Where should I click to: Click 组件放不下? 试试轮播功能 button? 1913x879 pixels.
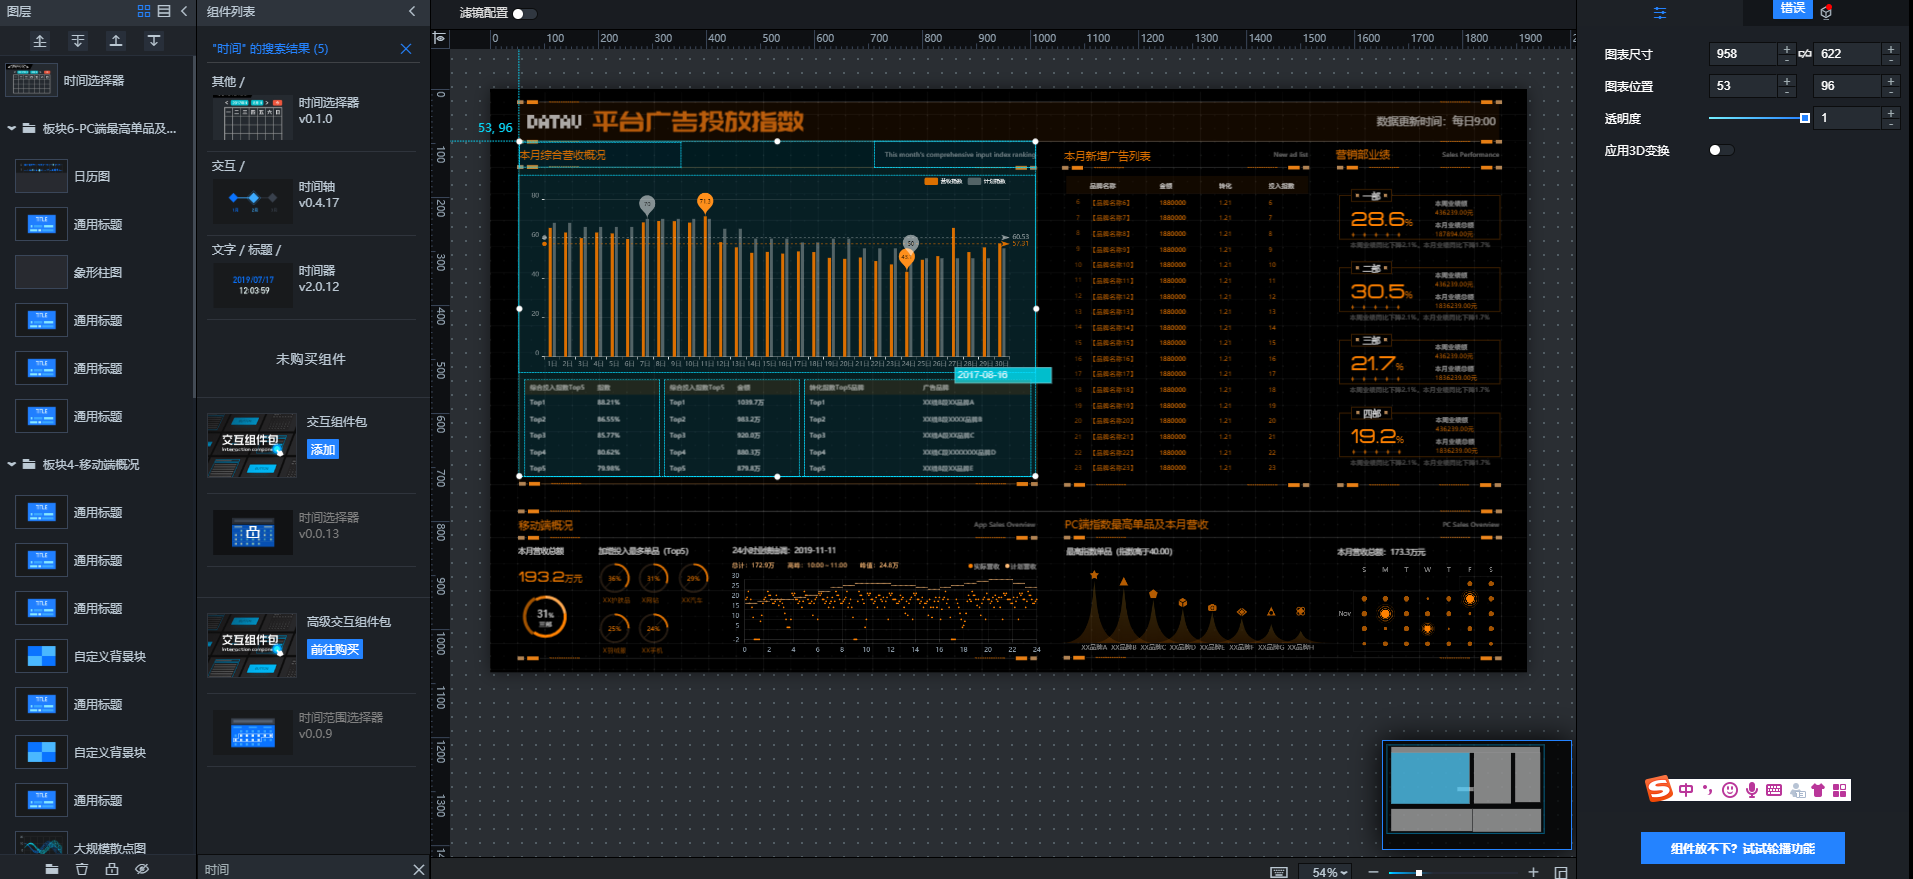click(x=1743, y=848)
